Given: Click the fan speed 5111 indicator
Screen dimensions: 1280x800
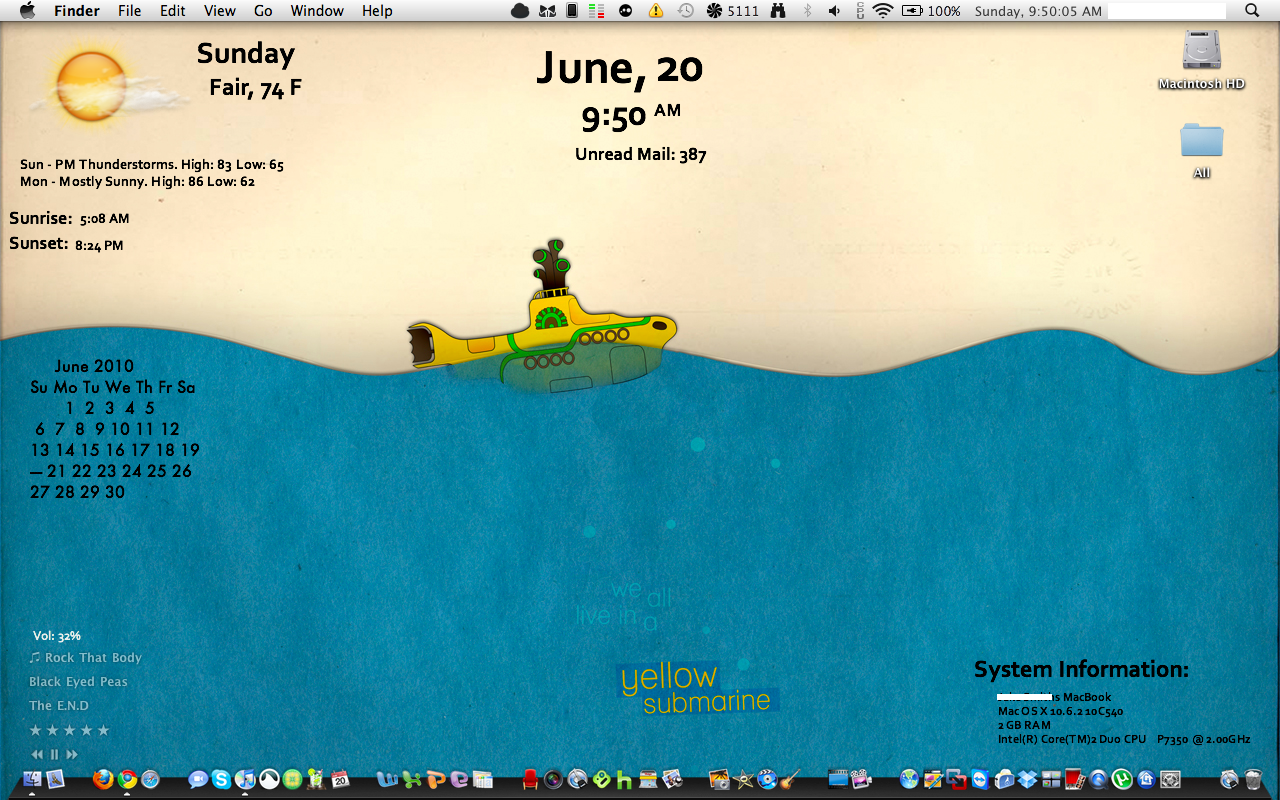Looking at the screenshot, I should (732, 11).
